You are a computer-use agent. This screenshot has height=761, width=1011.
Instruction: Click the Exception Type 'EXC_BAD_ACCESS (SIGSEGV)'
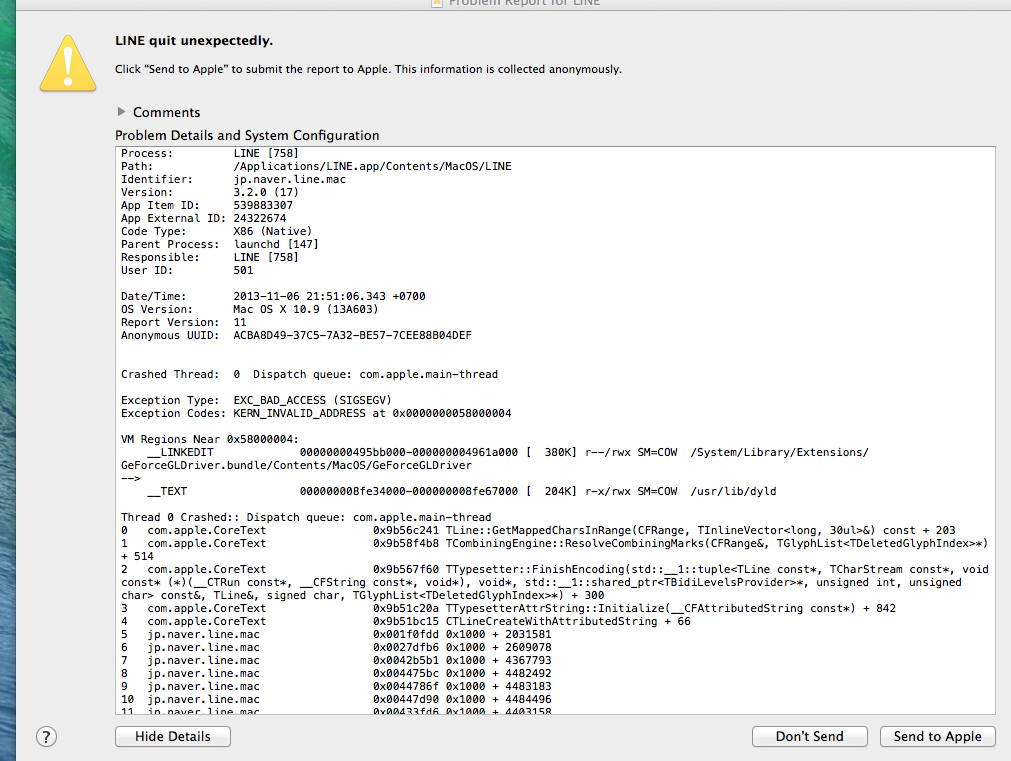312,400
